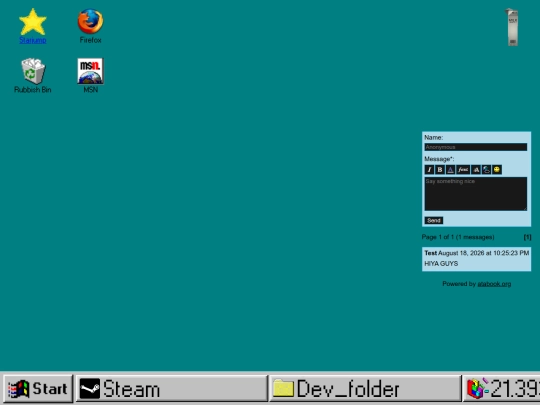Click the colorful system tray icon
540x405 pixels.
[477, 389]
